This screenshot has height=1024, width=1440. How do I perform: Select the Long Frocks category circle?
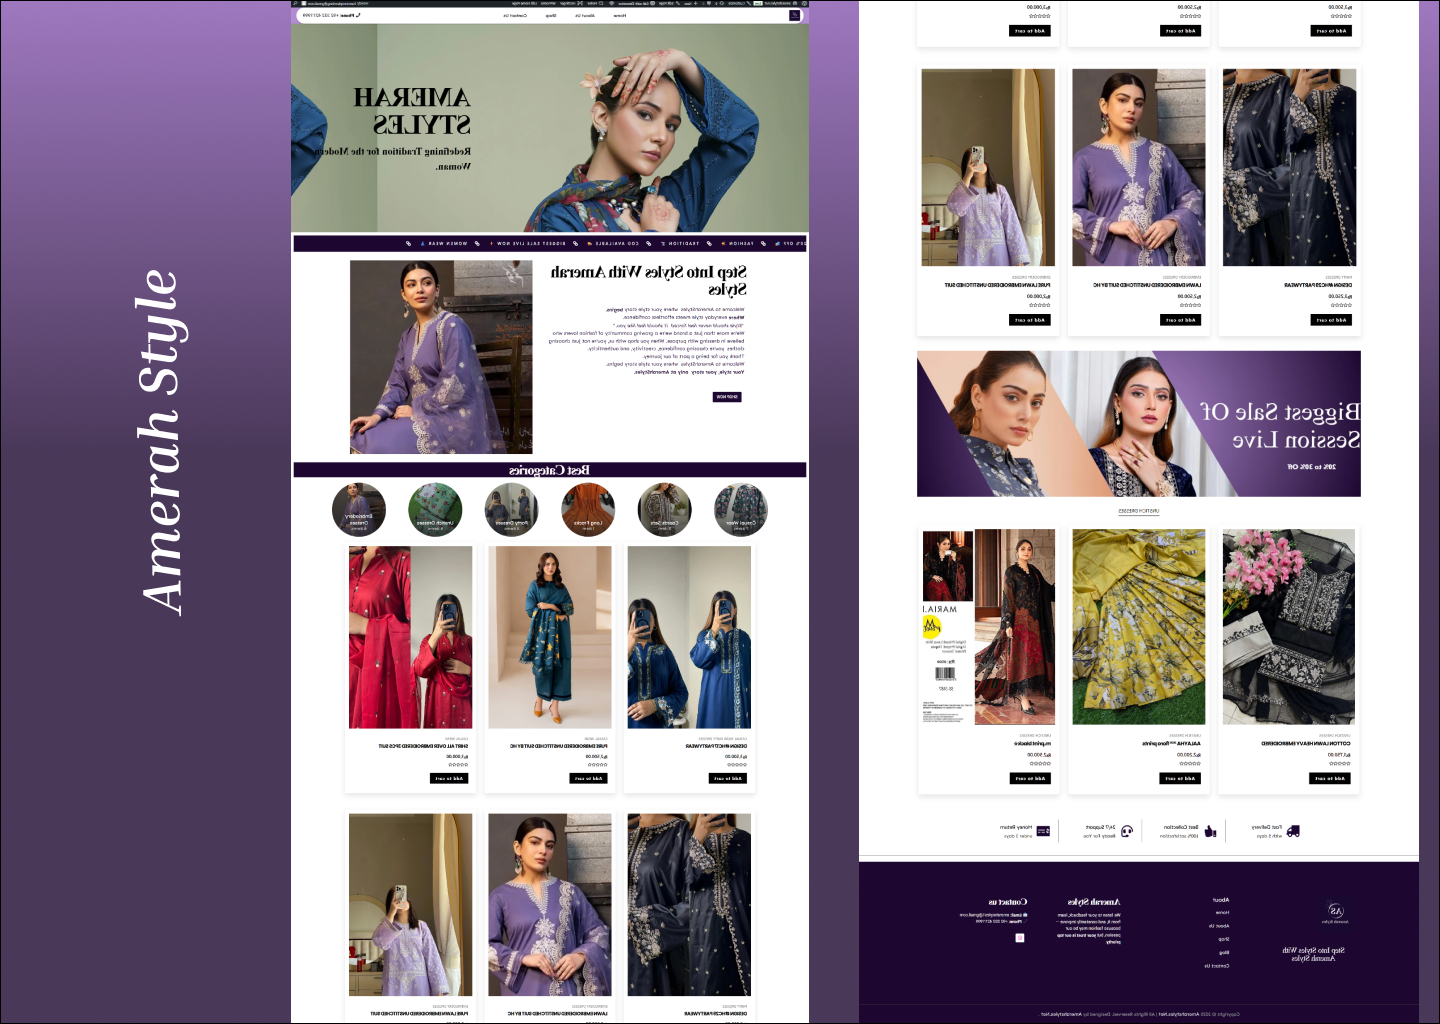(x=588, y=509)
